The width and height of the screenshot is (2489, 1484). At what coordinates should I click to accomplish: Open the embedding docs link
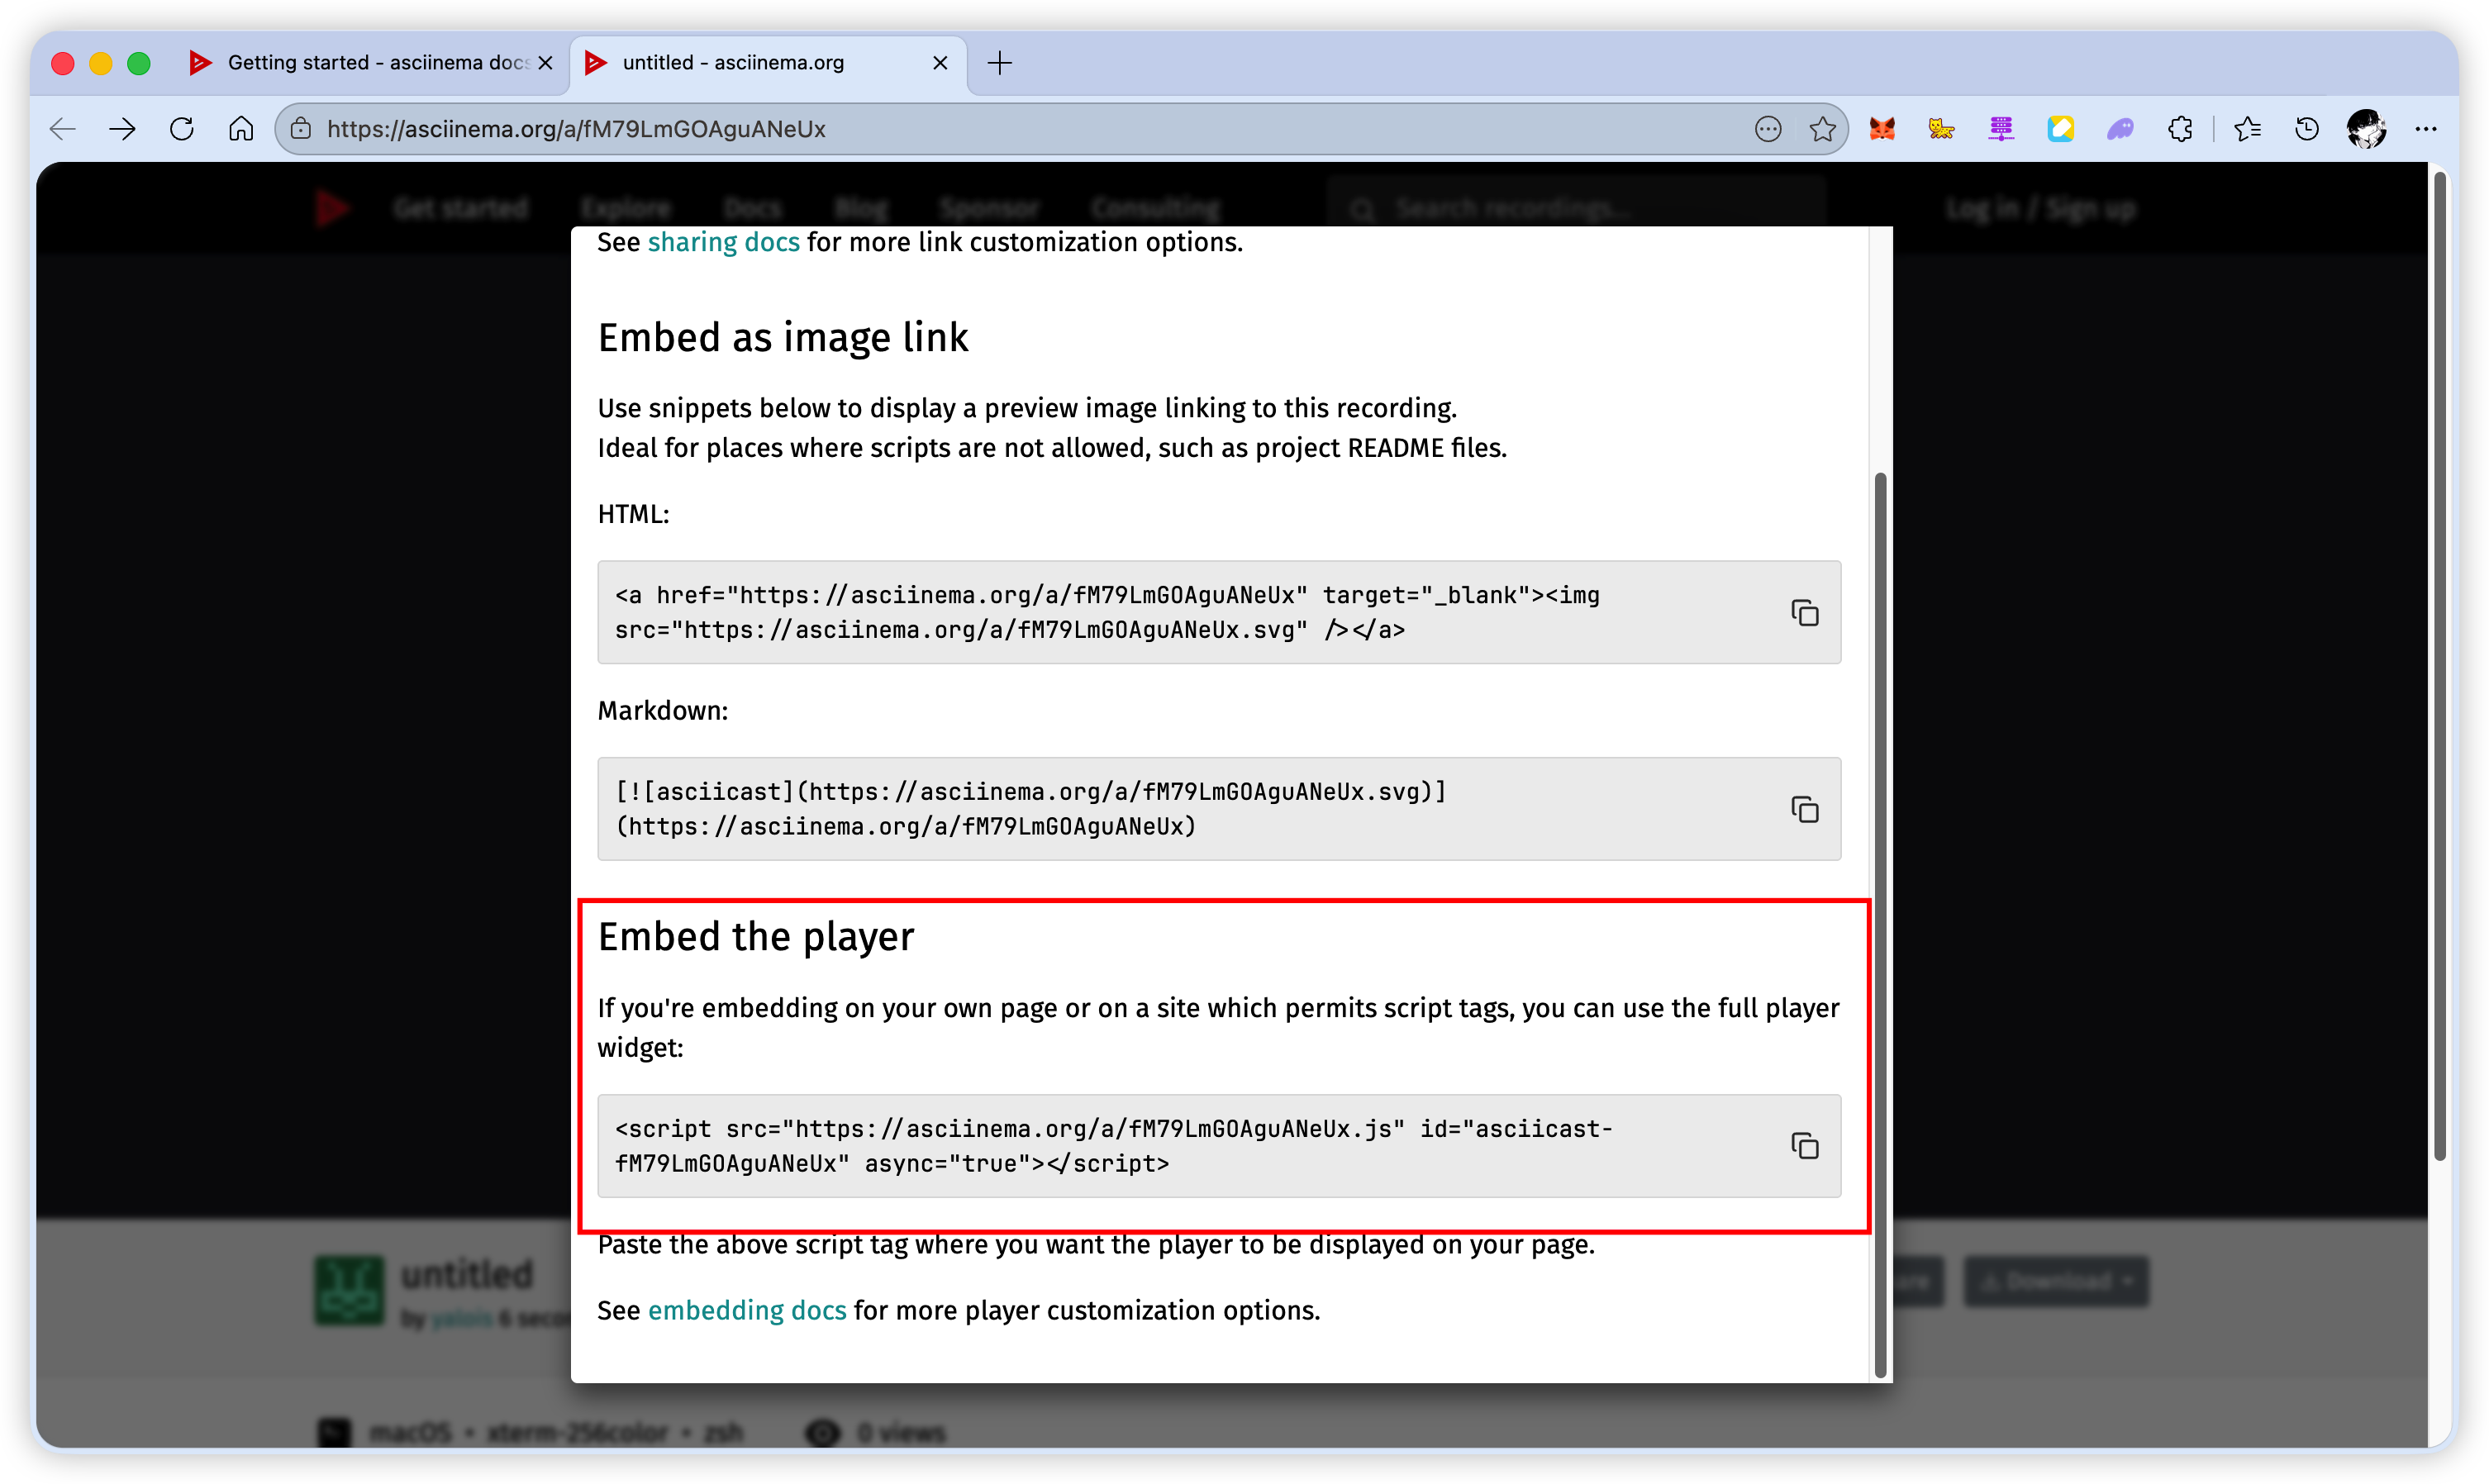pos(746,1310)
